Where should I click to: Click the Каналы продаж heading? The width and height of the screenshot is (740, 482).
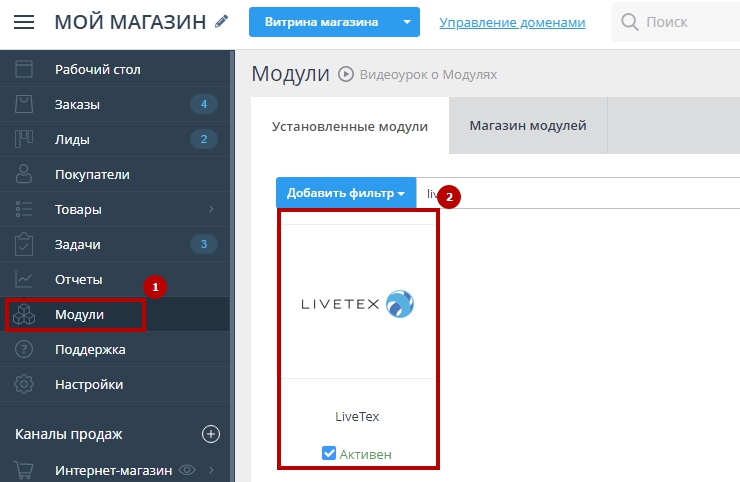(69, 434)
